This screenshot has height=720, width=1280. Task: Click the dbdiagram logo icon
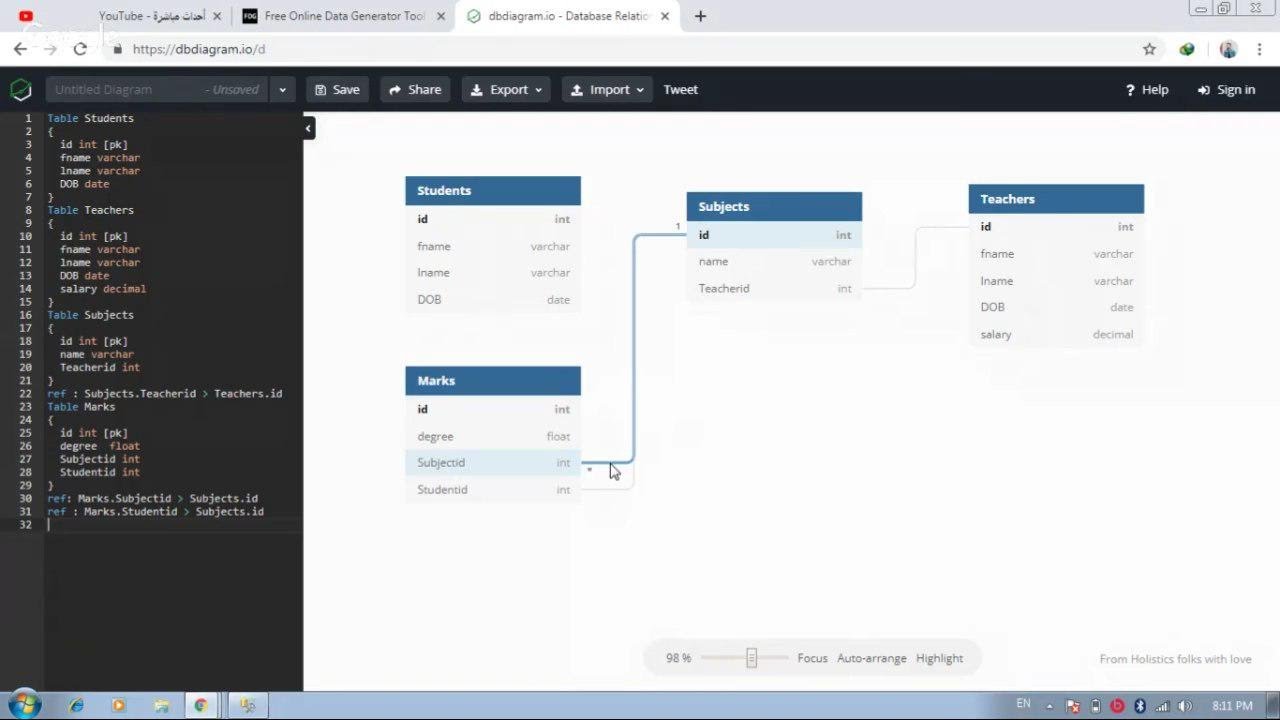pyautogui.click(x=21, y=90)
